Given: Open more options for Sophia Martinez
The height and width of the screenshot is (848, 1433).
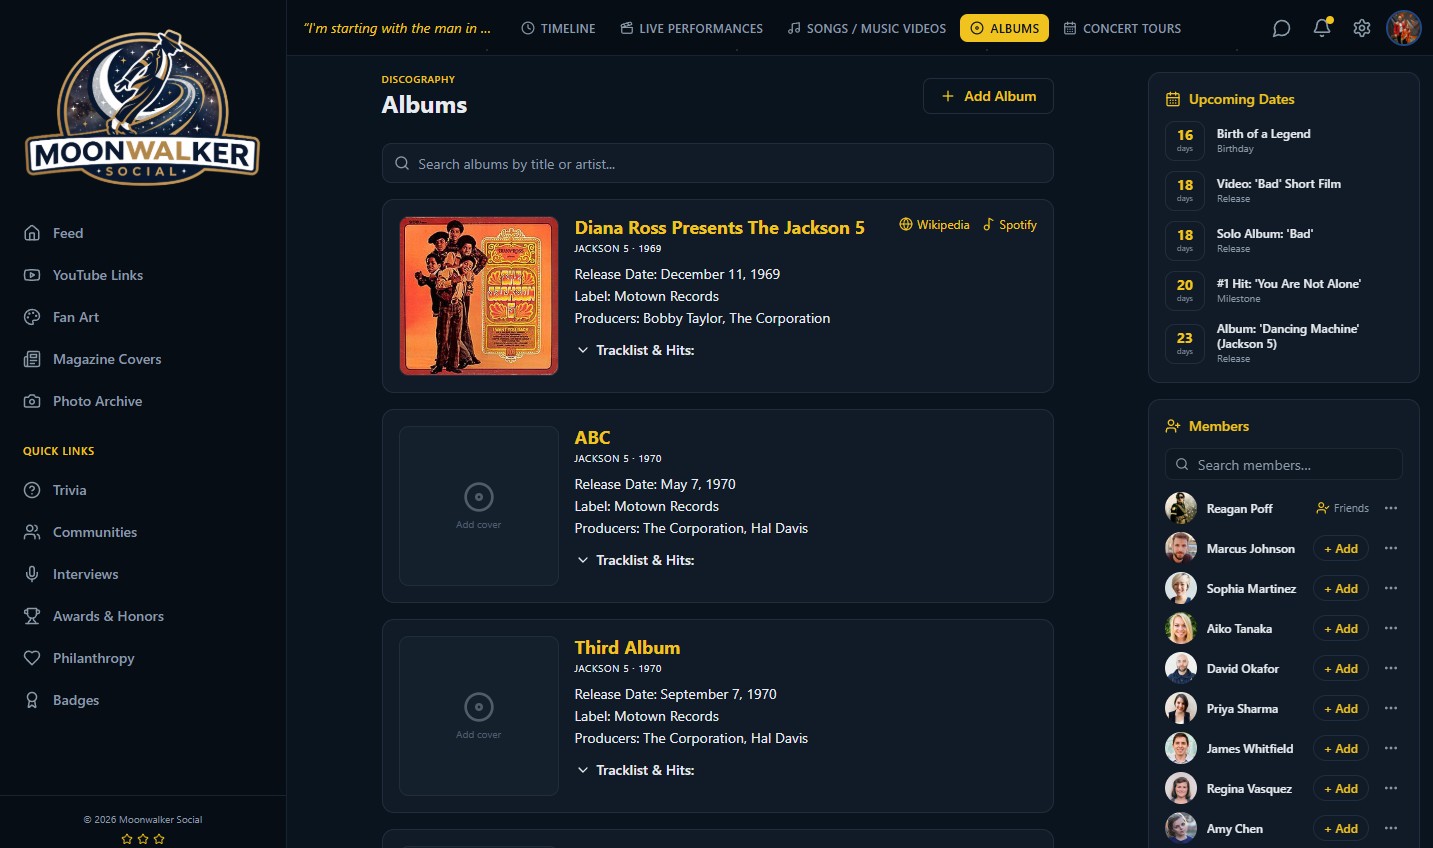Looking at the screenshot, I should pyautogui.click(x=1391, y=588).
